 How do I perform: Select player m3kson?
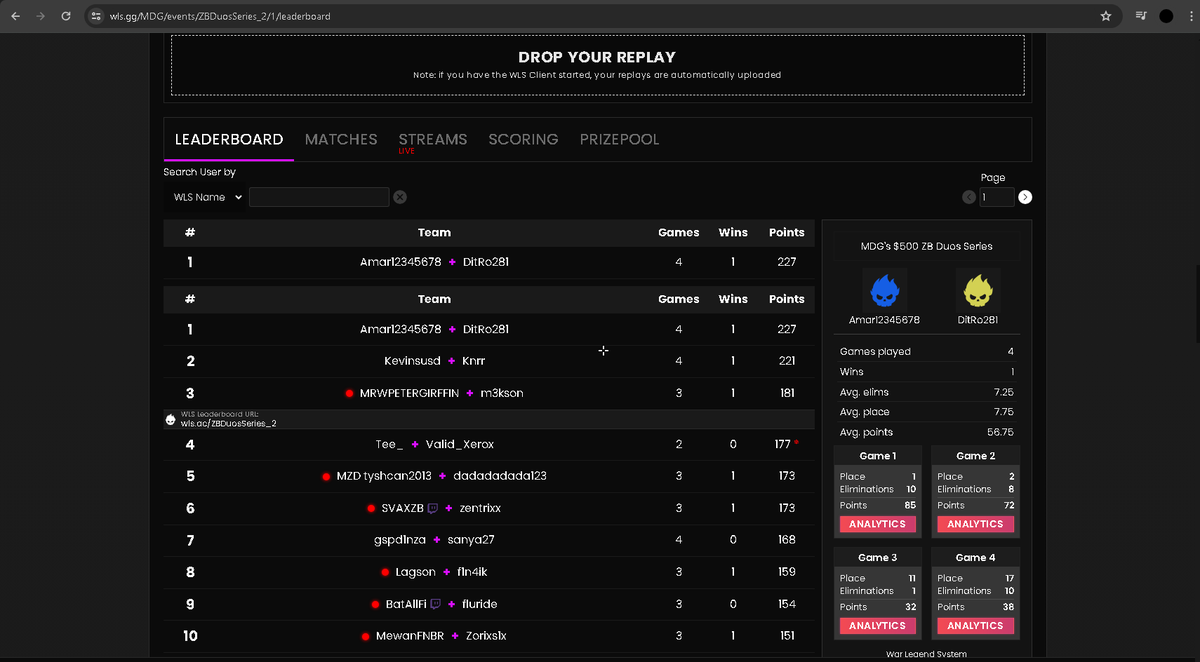pyautogui.click(x=502, y=394)
